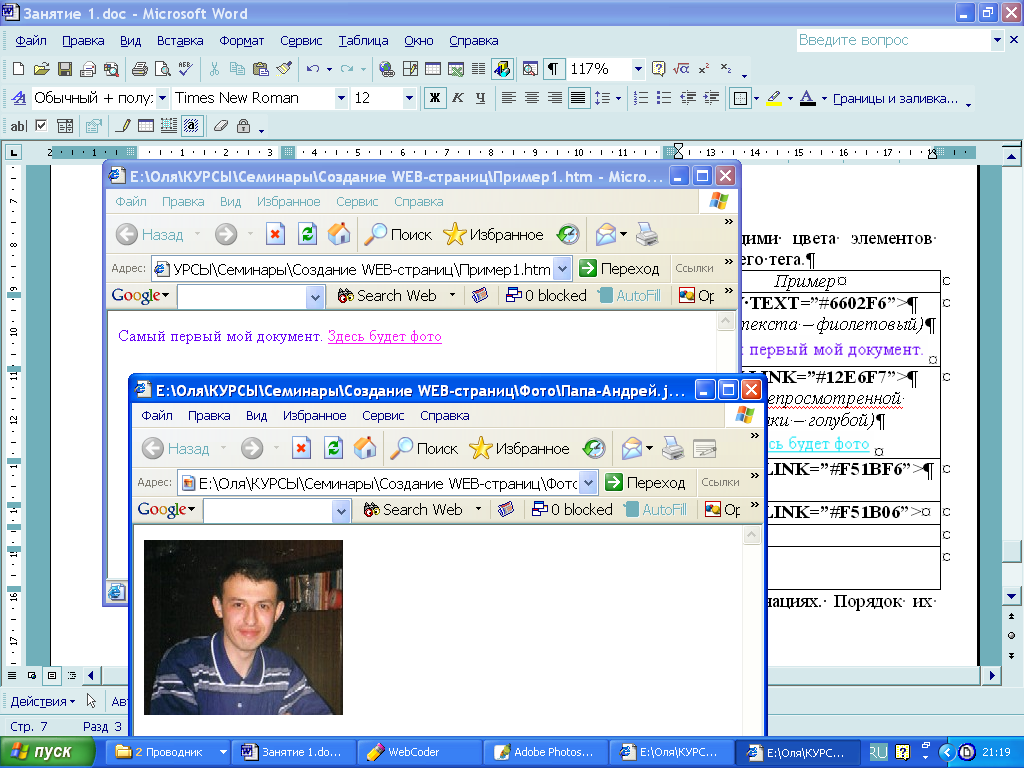Expand the highlight color dropdown arrow
This screenshot has height=768, width=1024.
pyautogui.click(x=790, y=99)
